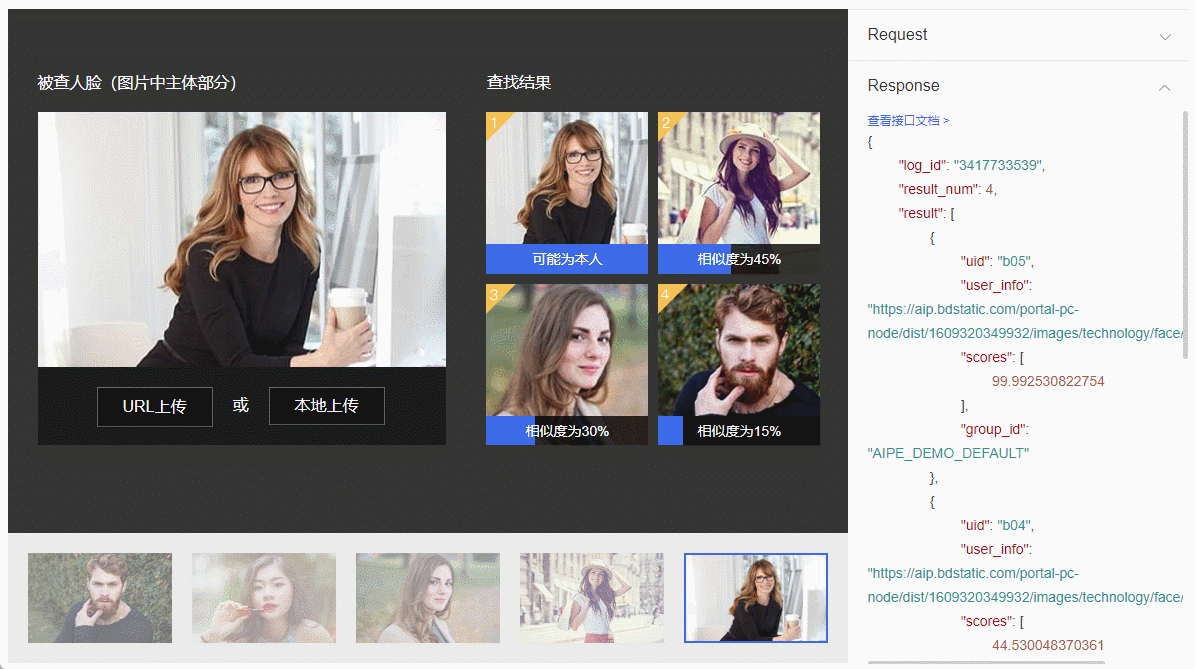Click the Response section header text
This screenshot has width=1195, height=669.
pos(903,85)
